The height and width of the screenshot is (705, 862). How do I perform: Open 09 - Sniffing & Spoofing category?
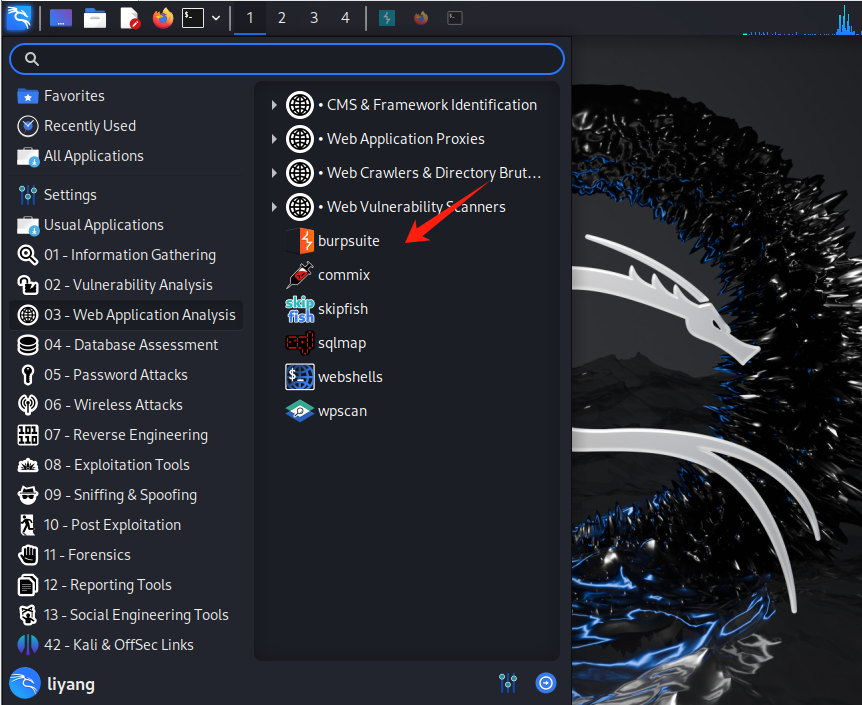[x=126, y=495]
